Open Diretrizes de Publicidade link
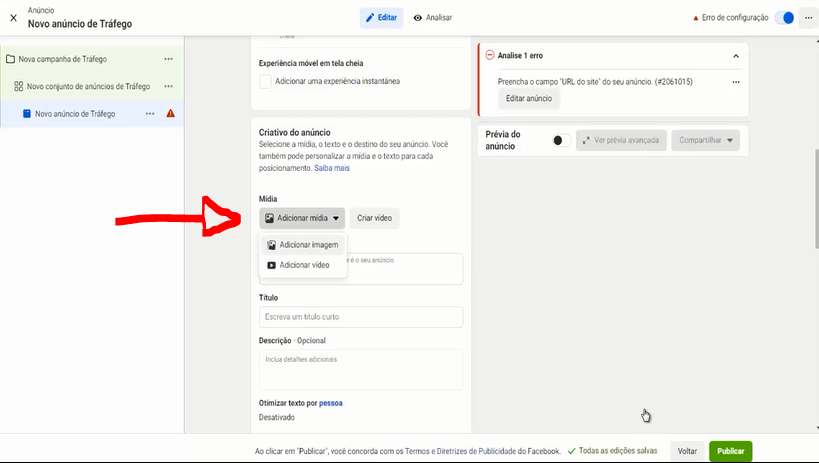819x463 pixels. click(476, 451)
